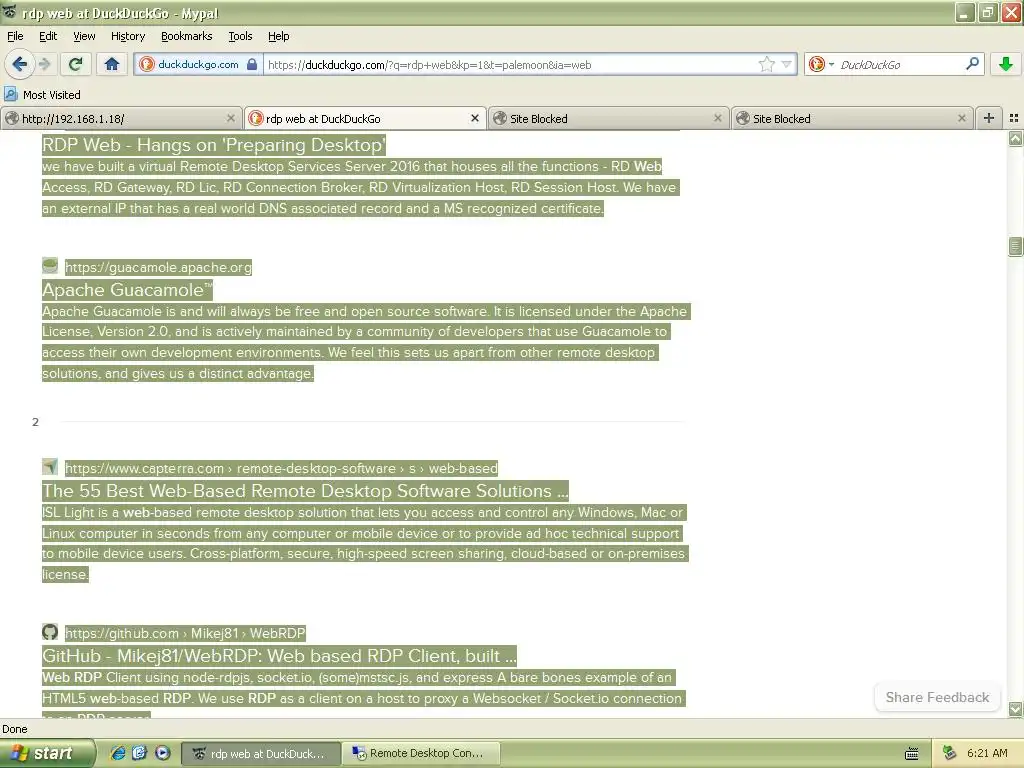Click the Share Feedback button
Image resolution: width=1024 pixels, height=768 pixels.
[937, 697]
